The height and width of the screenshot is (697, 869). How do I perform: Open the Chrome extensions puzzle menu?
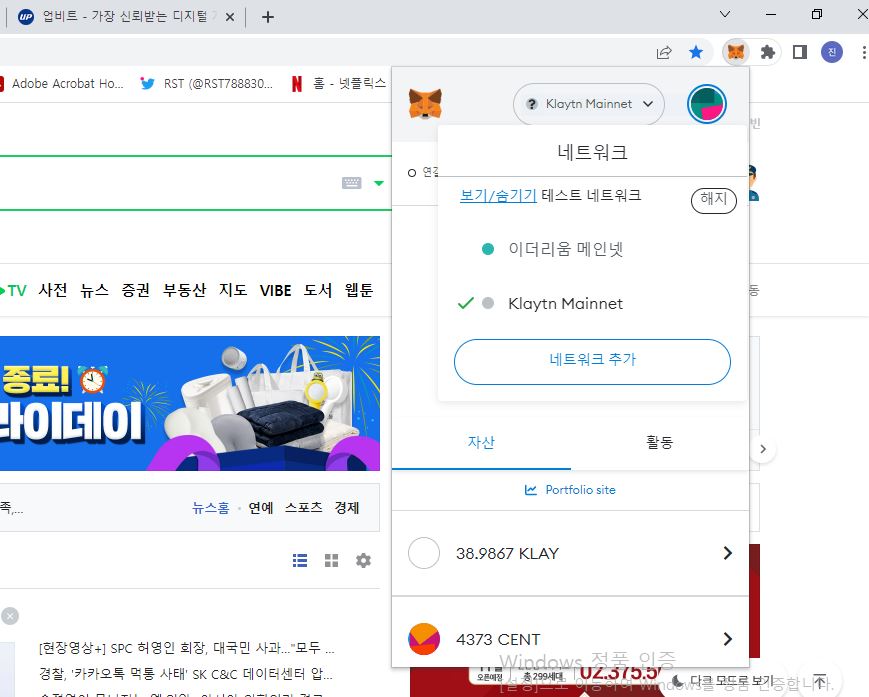pos(768,52)
